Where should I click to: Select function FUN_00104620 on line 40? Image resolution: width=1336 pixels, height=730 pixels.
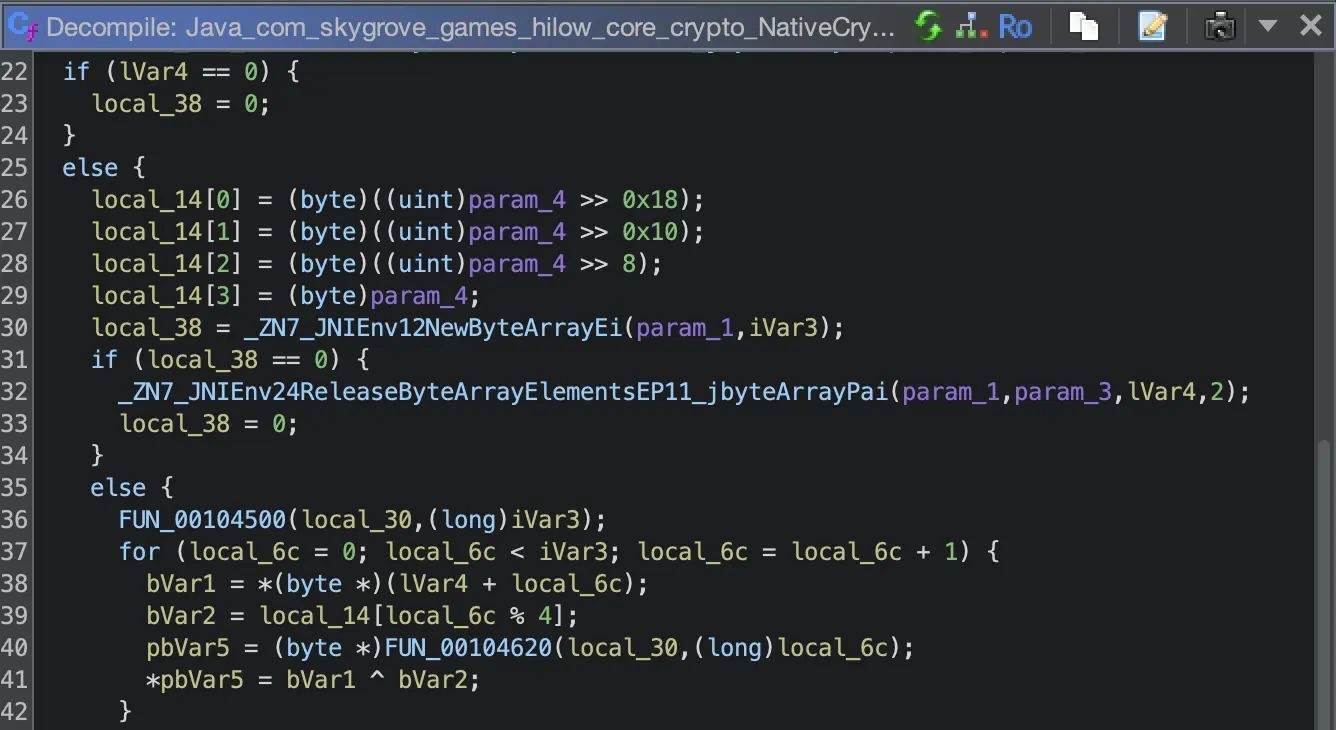pos(467,647)
